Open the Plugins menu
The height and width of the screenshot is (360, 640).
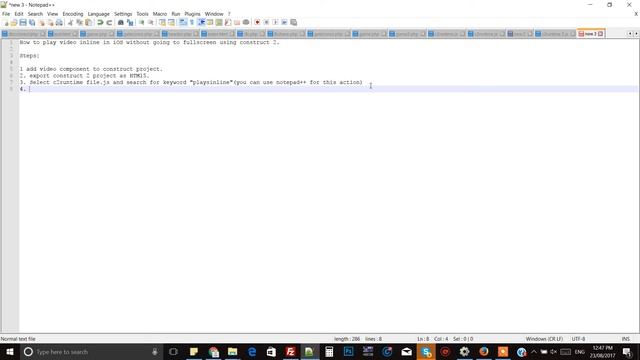coord(192,14)
